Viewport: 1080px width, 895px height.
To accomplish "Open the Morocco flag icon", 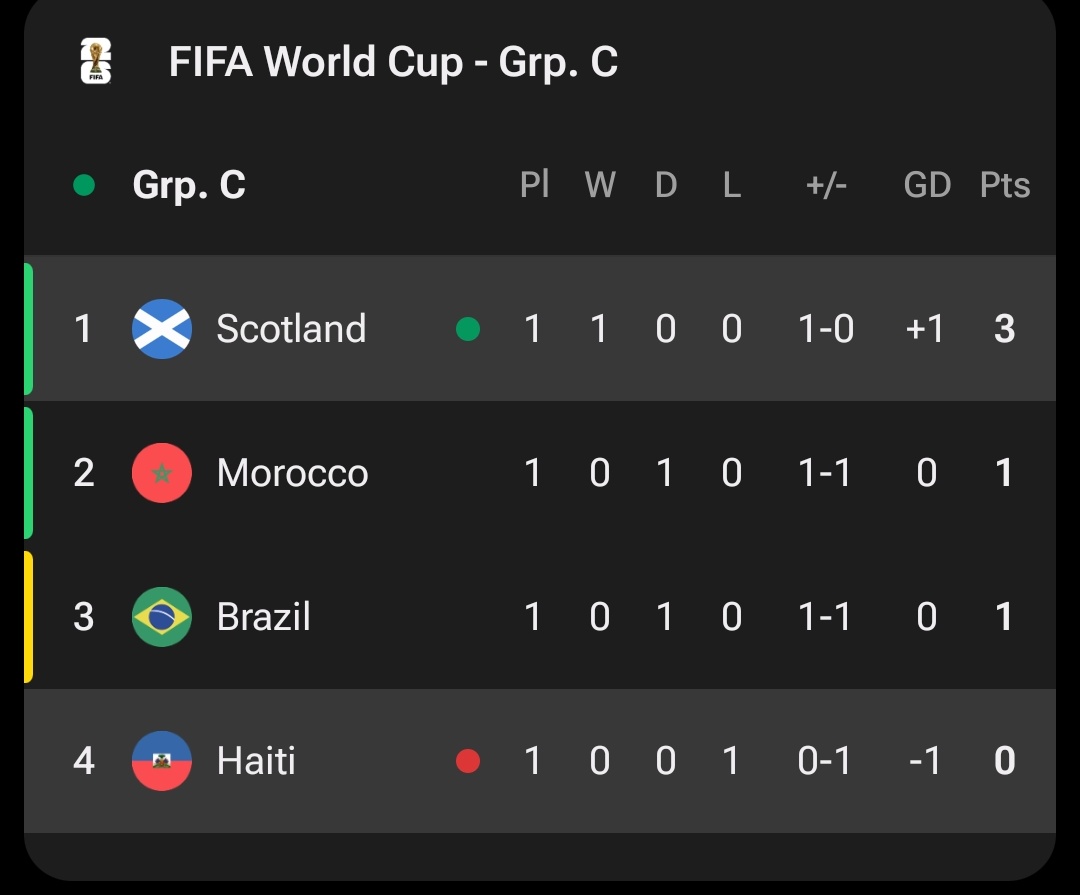I will click(162, 473).
